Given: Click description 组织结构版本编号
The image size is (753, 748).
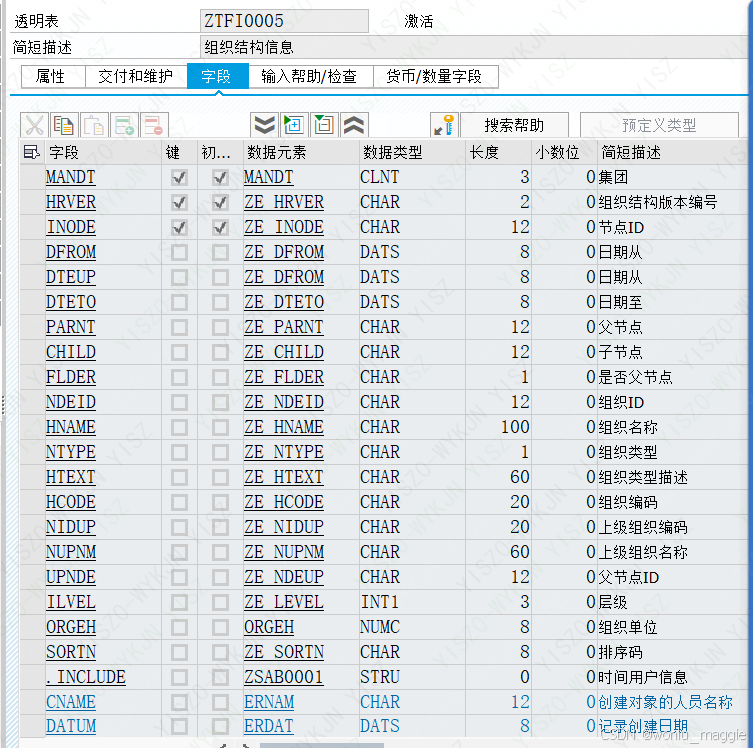Looking at the screenshot, I should [x=658, y=203].
